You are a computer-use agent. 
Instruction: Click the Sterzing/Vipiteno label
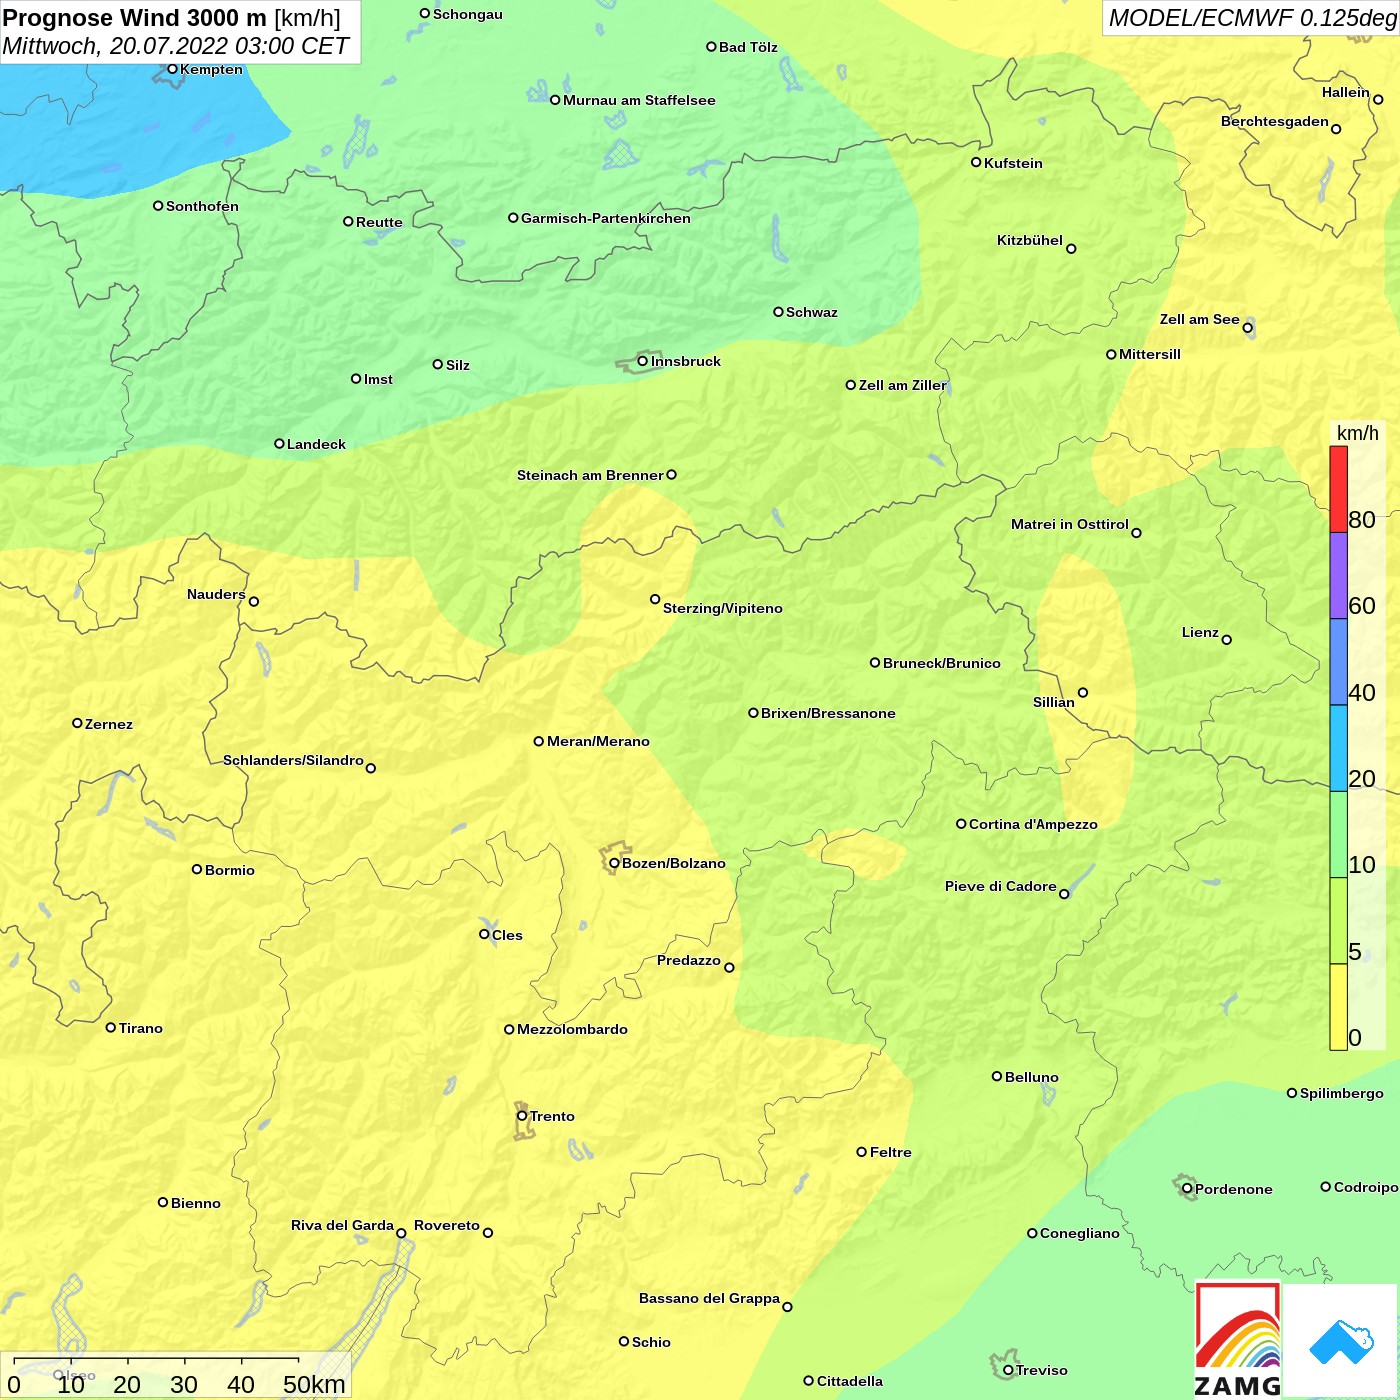coord(723,608)
